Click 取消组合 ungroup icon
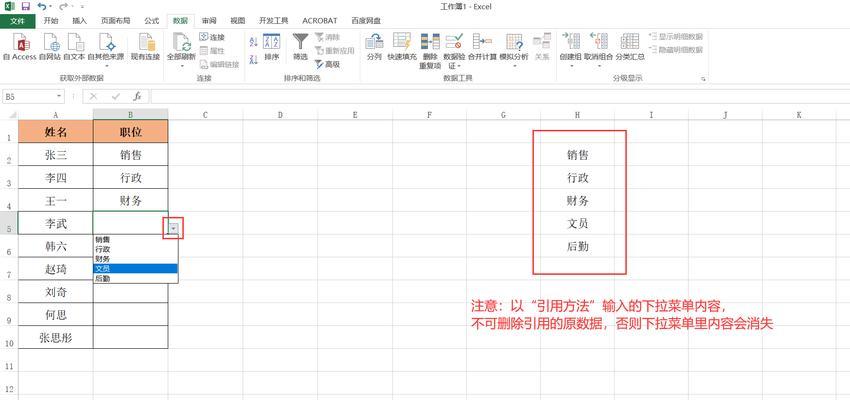 (598, 42)
